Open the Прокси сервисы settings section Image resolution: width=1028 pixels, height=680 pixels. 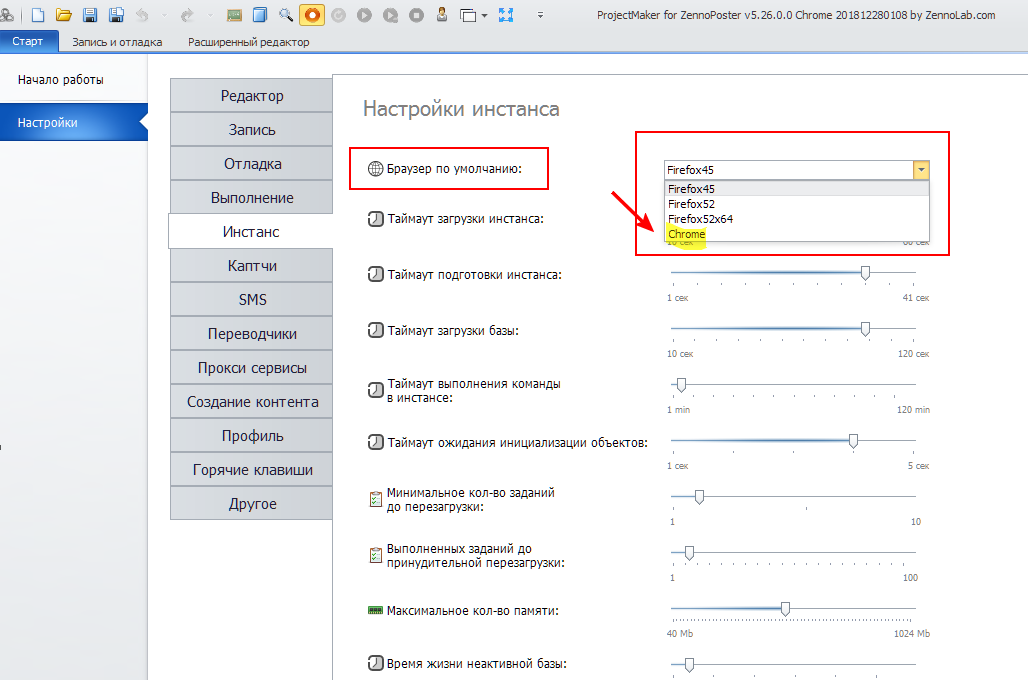coord(252,368)
